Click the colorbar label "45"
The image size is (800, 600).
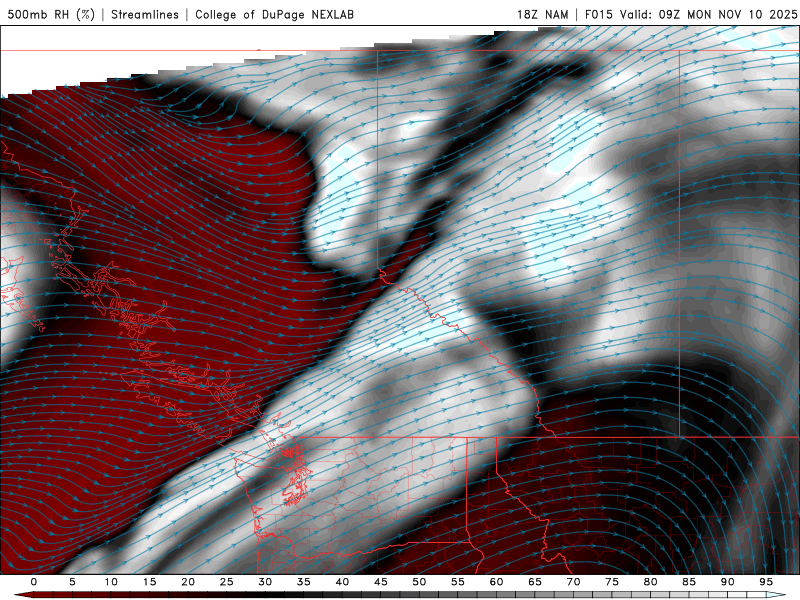pyautogui.click(x=381, y=582)
